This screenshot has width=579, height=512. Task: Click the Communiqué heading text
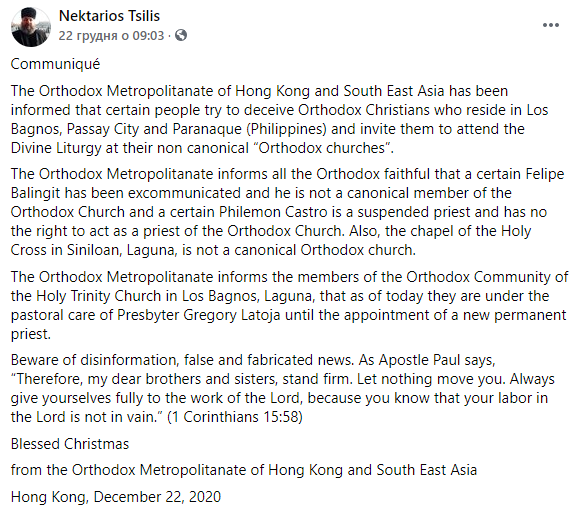55,64
